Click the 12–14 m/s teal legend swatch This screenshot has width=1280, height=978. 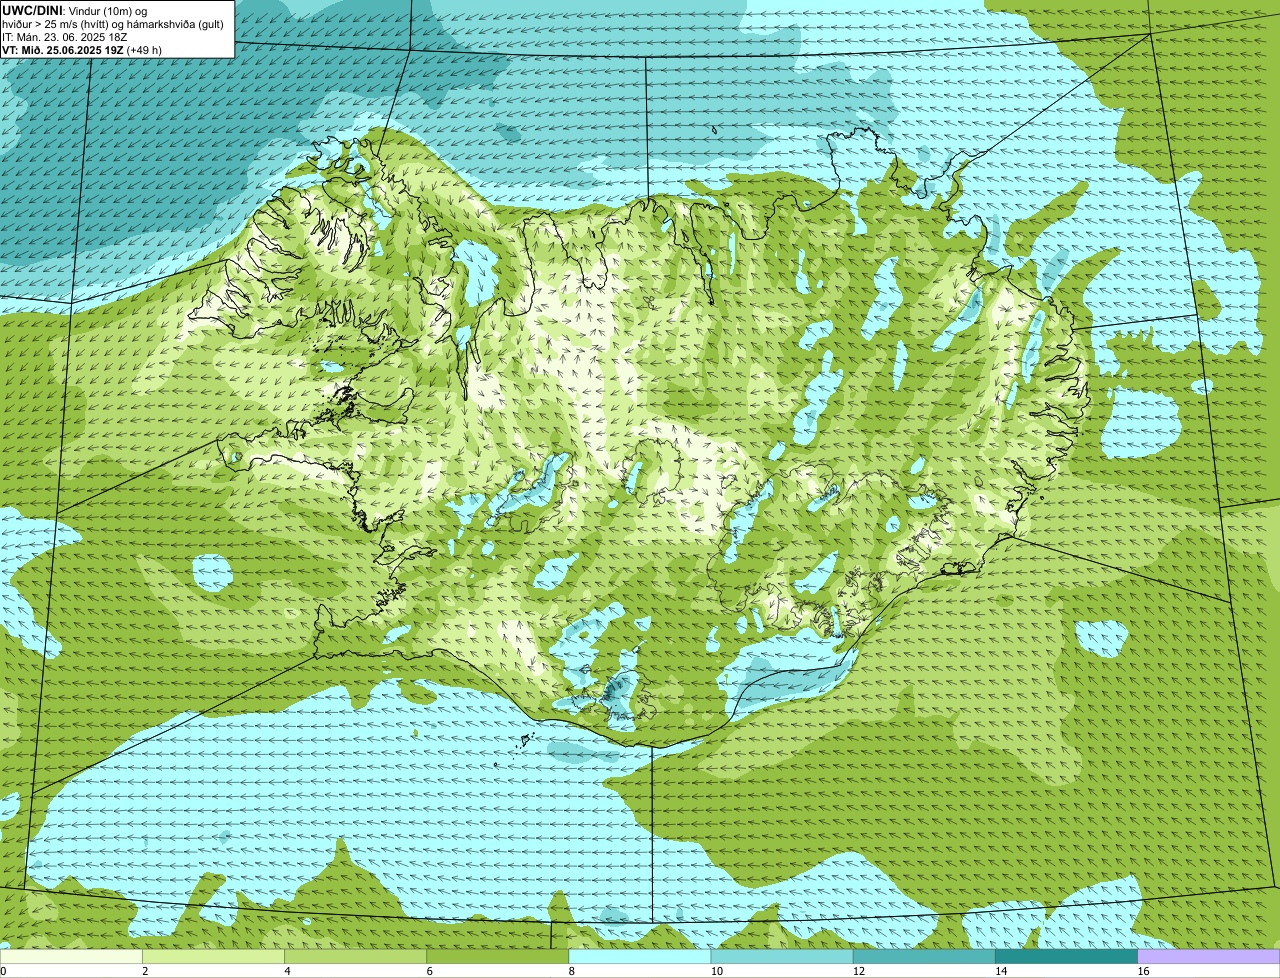click(924, 956)
